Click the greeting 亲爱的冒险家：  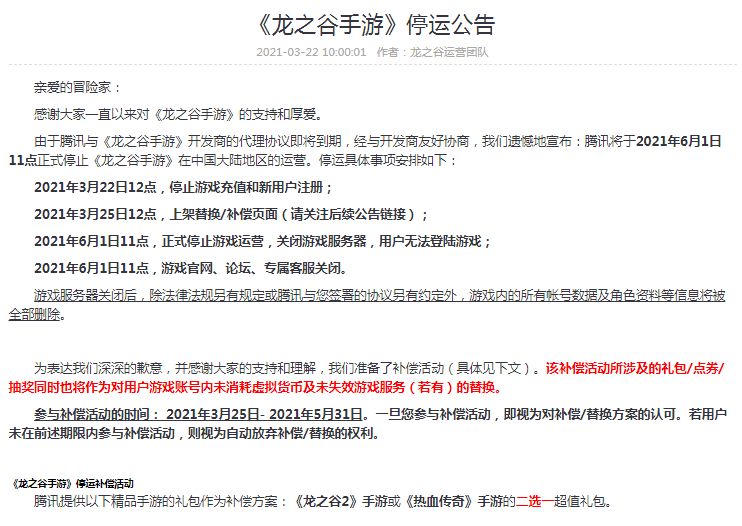tap(78, 87)
